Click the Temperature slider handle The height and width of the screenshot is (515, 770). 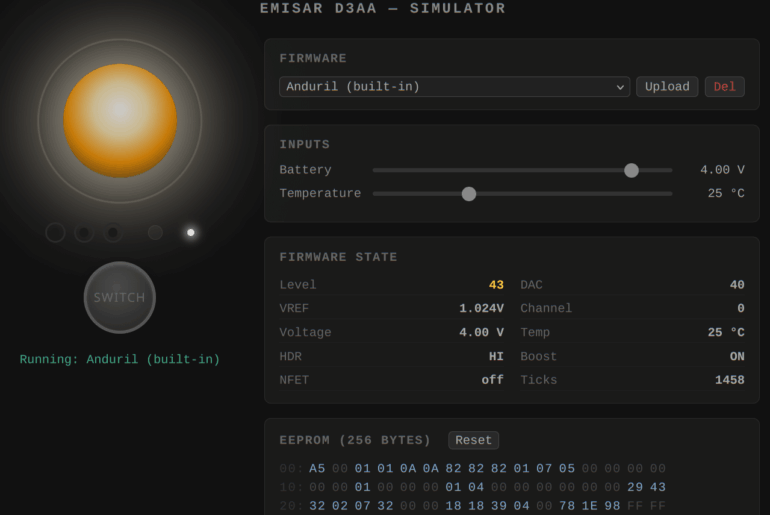click(x=469, y=194)
